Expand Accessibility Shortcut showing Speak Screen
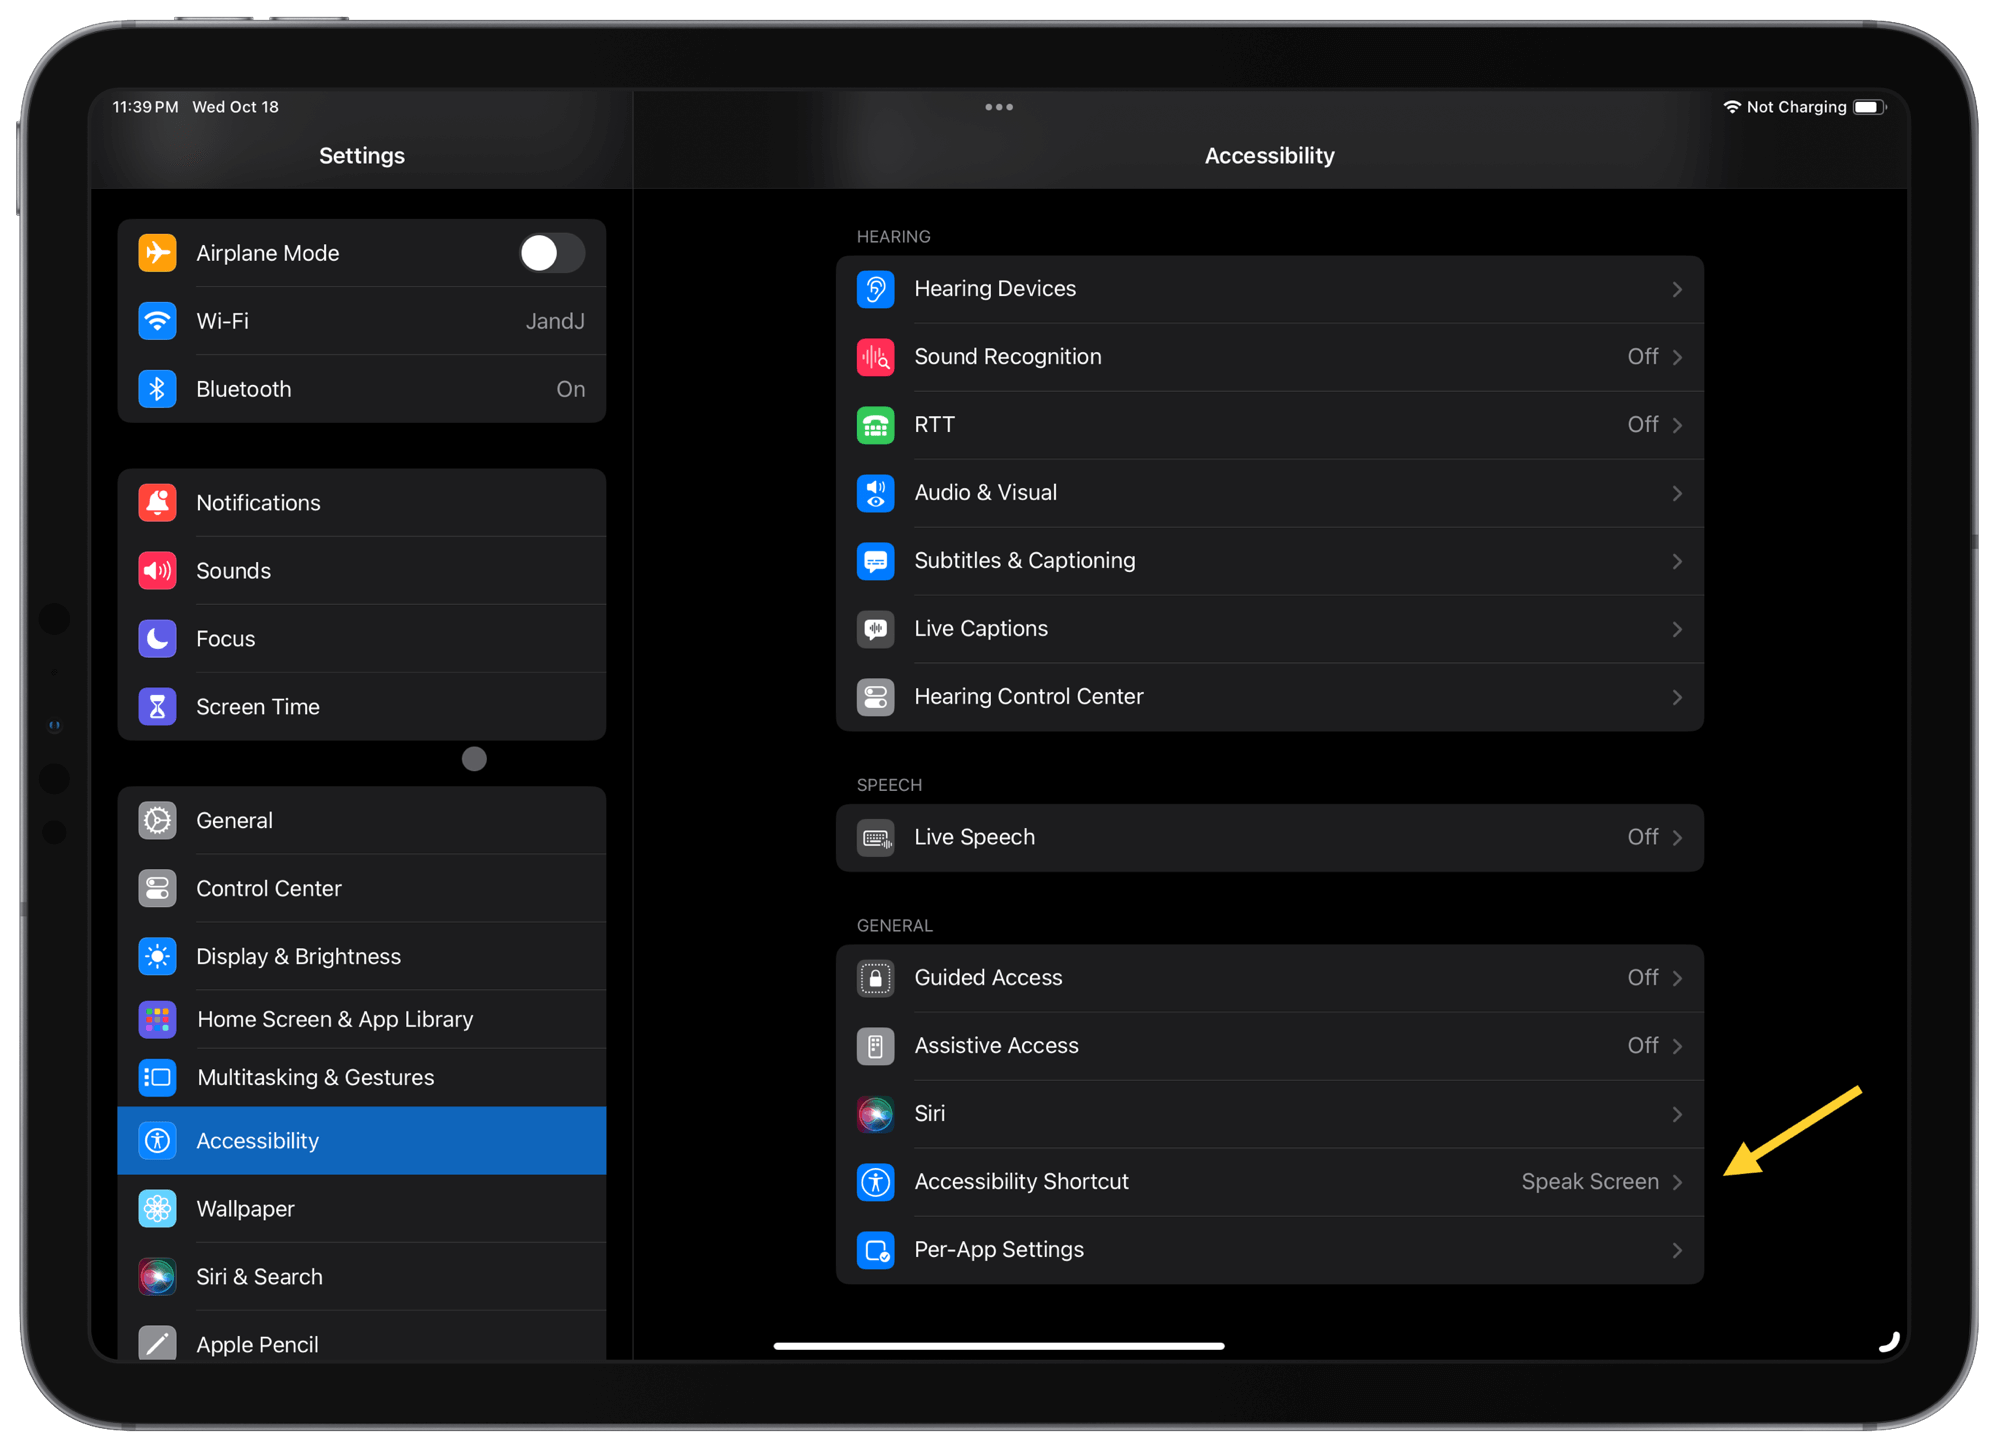Screen dimensions: 2000x1451 point(1600,1182)
